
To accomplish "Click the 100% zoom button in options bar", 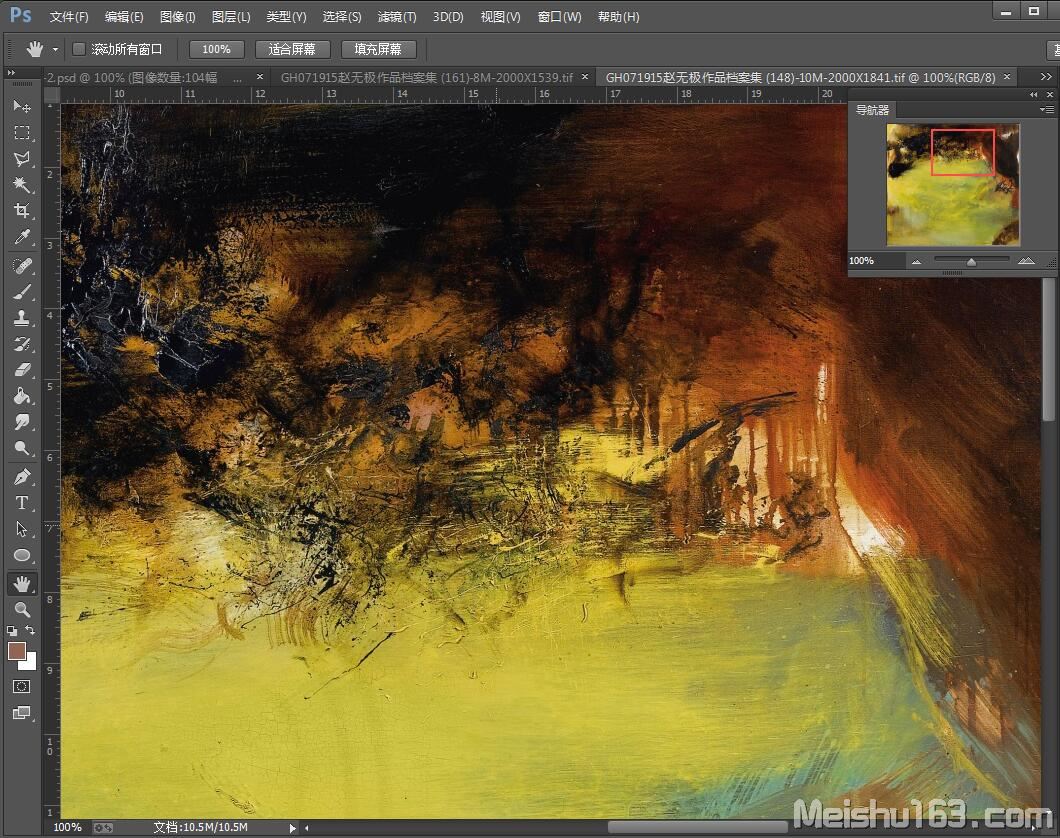I will pyautogui.click(x=216, y=49).
